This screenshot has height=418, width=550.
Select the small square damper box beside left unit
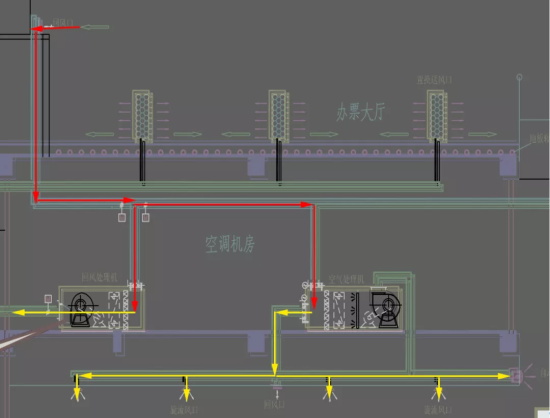48,299
